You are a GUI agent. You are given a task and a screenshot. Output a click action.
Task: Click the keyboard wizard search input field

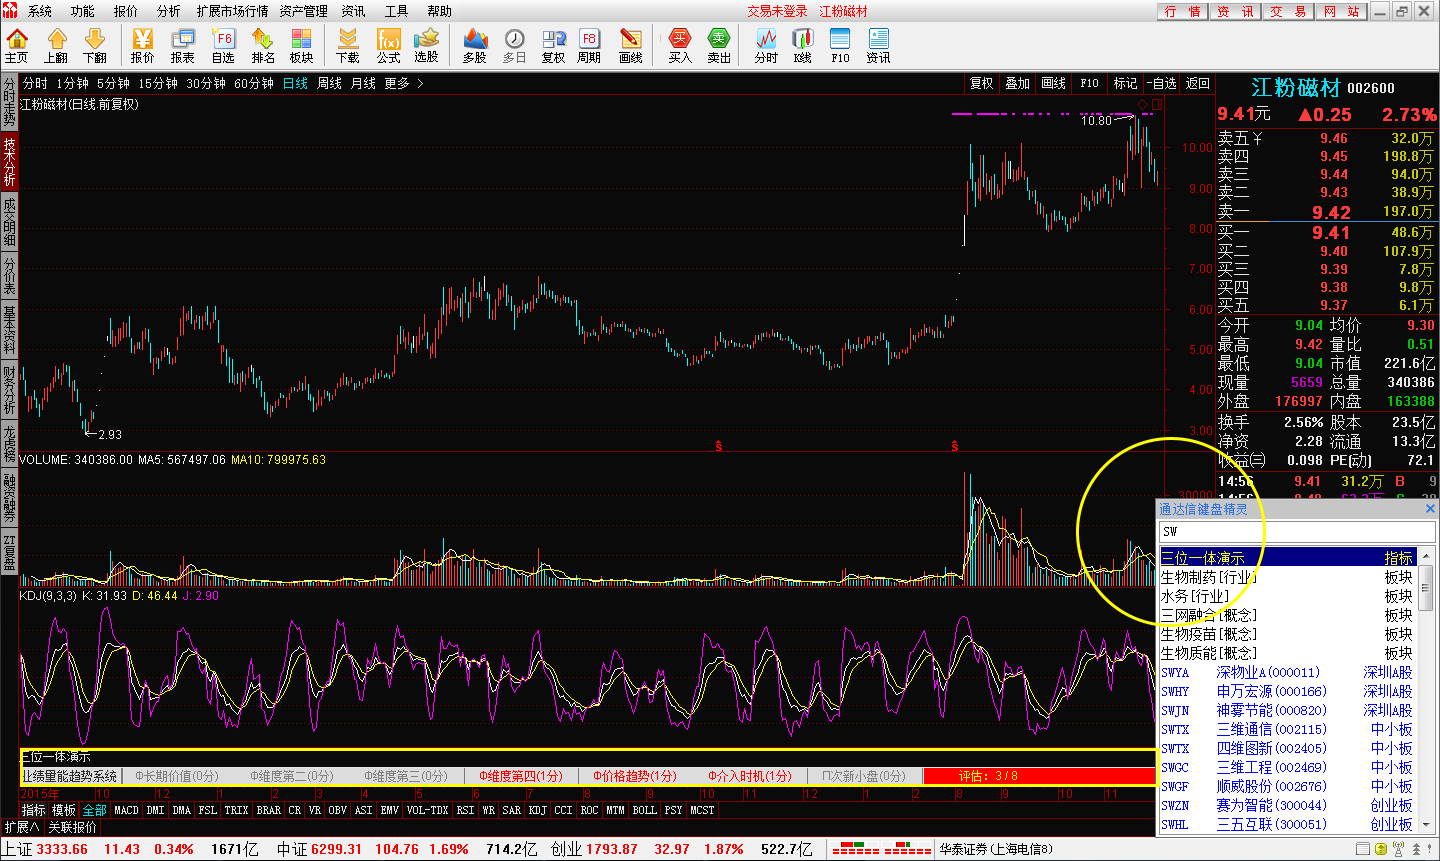click(1295, 532)
